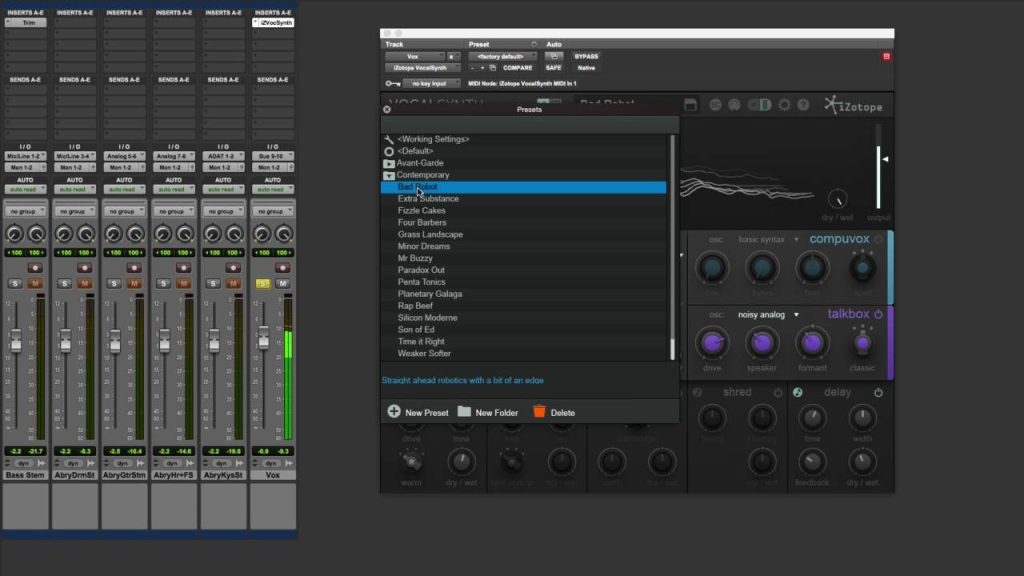This screenshot has width=1024, height=576.
Task: Open the VocalSynth settings gear icon
Action: coord(784,104)
